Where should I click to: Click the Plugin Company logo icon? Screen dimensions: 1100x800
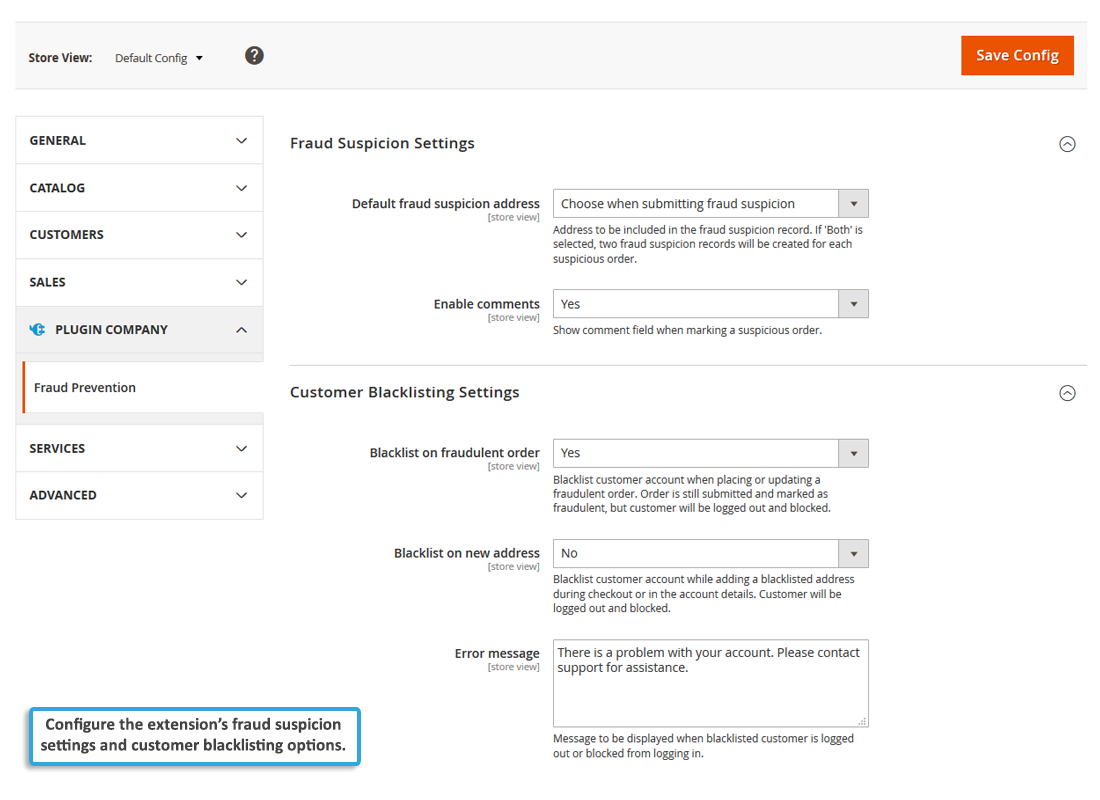tap(37, 329)
